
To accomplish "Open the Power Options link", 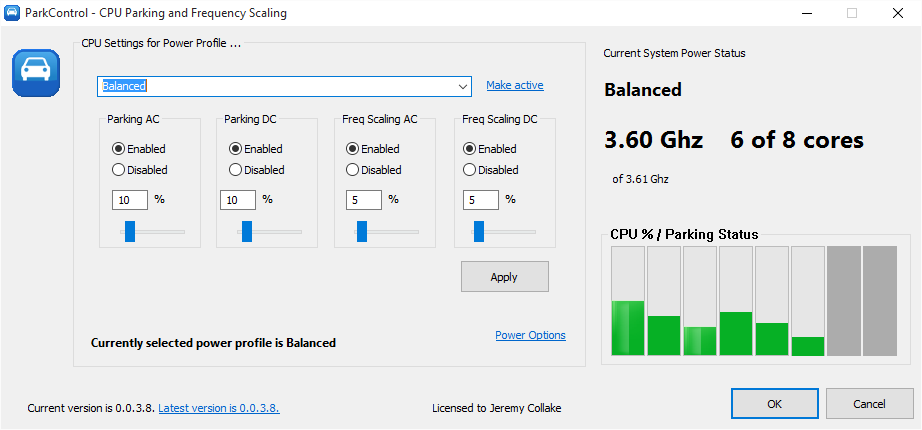I will click(x=530, y=335).
